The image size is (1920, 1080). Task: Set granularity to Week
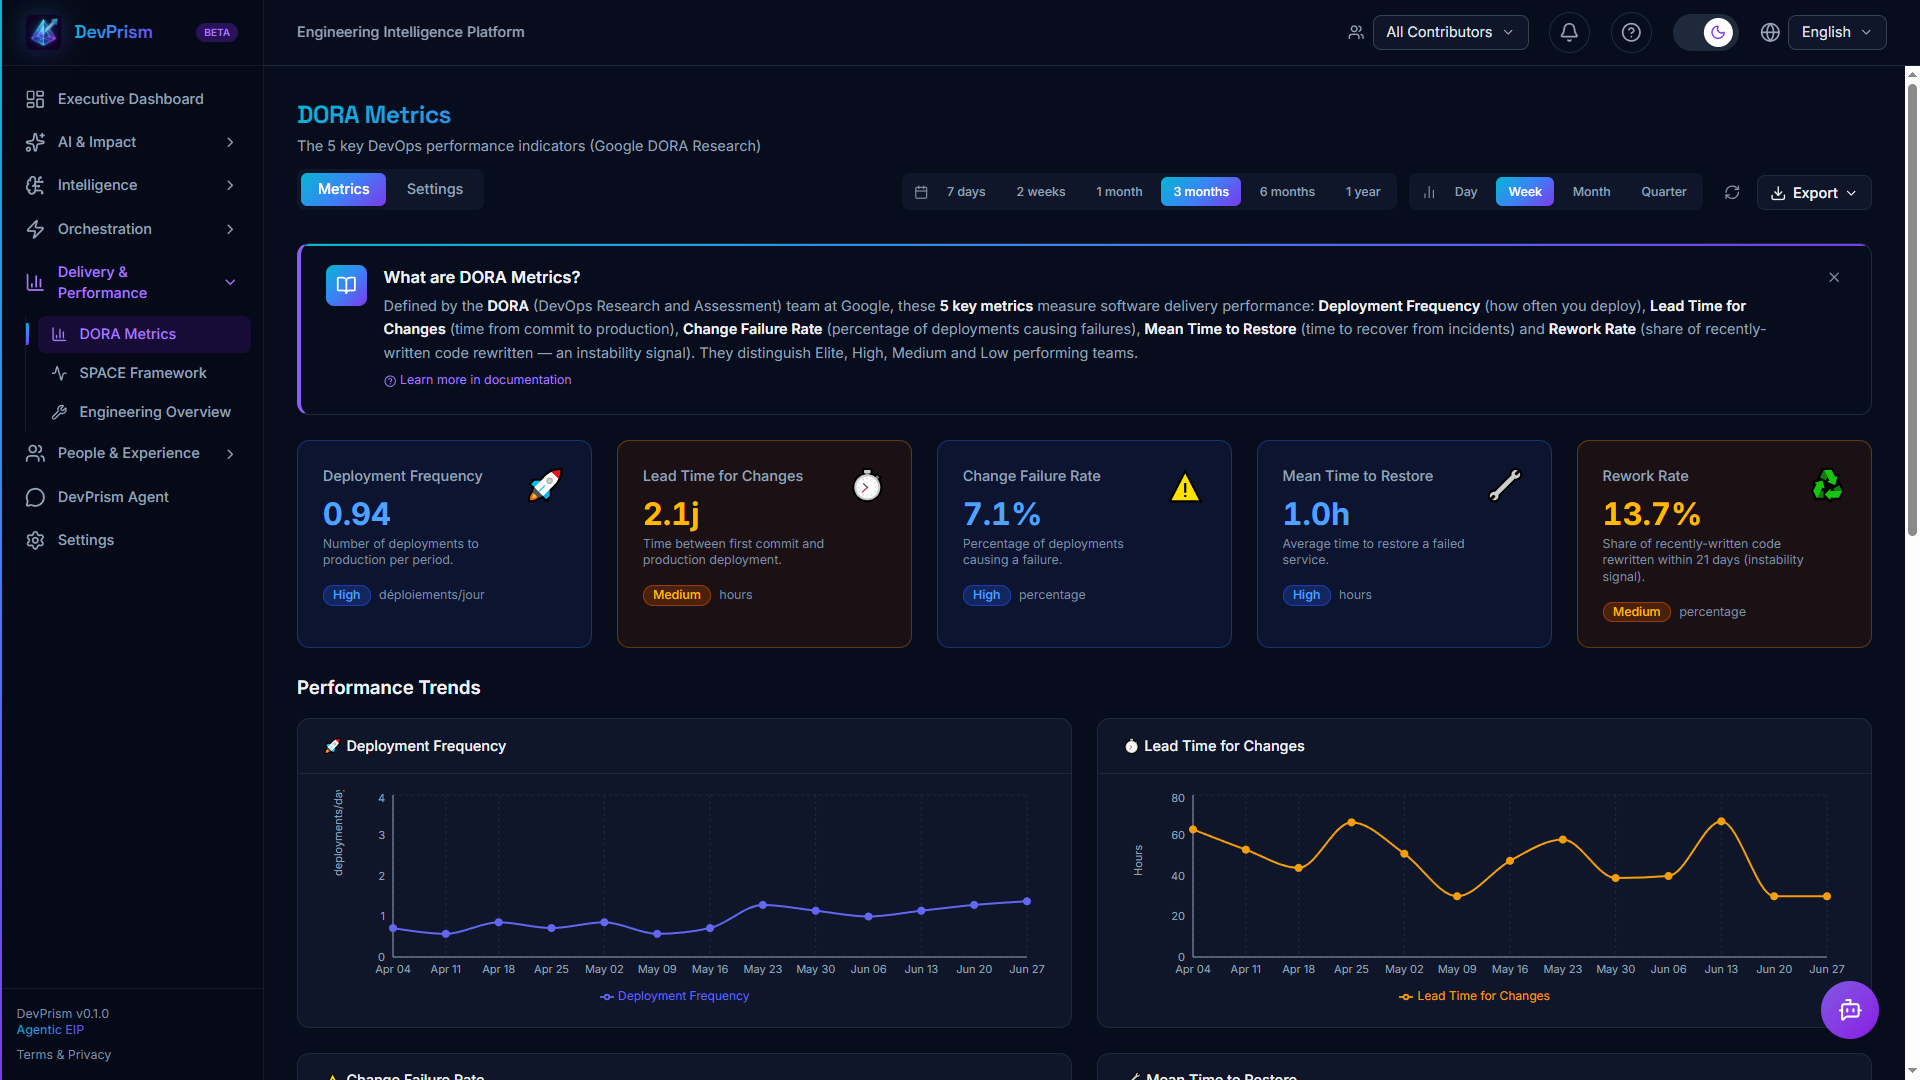tap(1525, 192)
